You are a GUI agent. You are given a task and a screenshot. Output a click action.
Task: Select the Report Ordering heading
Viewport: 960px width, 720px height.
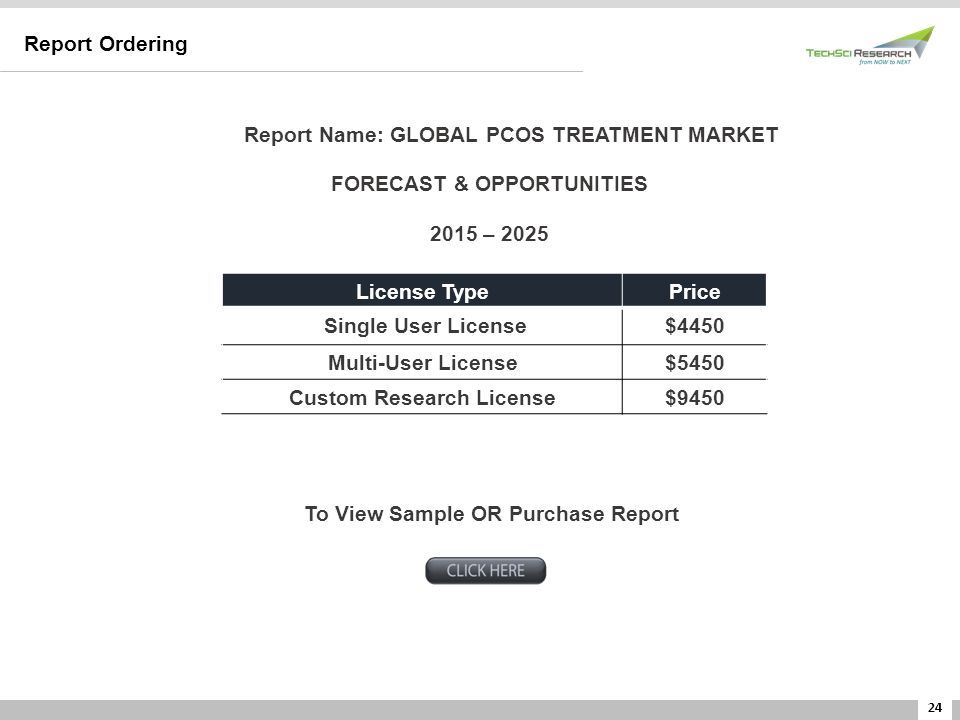pos(105,44)
